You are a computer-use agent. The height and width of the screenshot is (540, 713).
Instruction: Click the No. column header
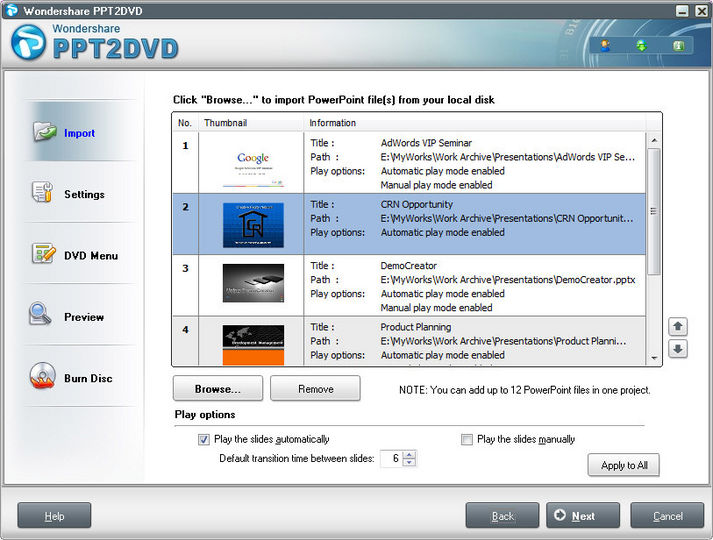(185, 123)
